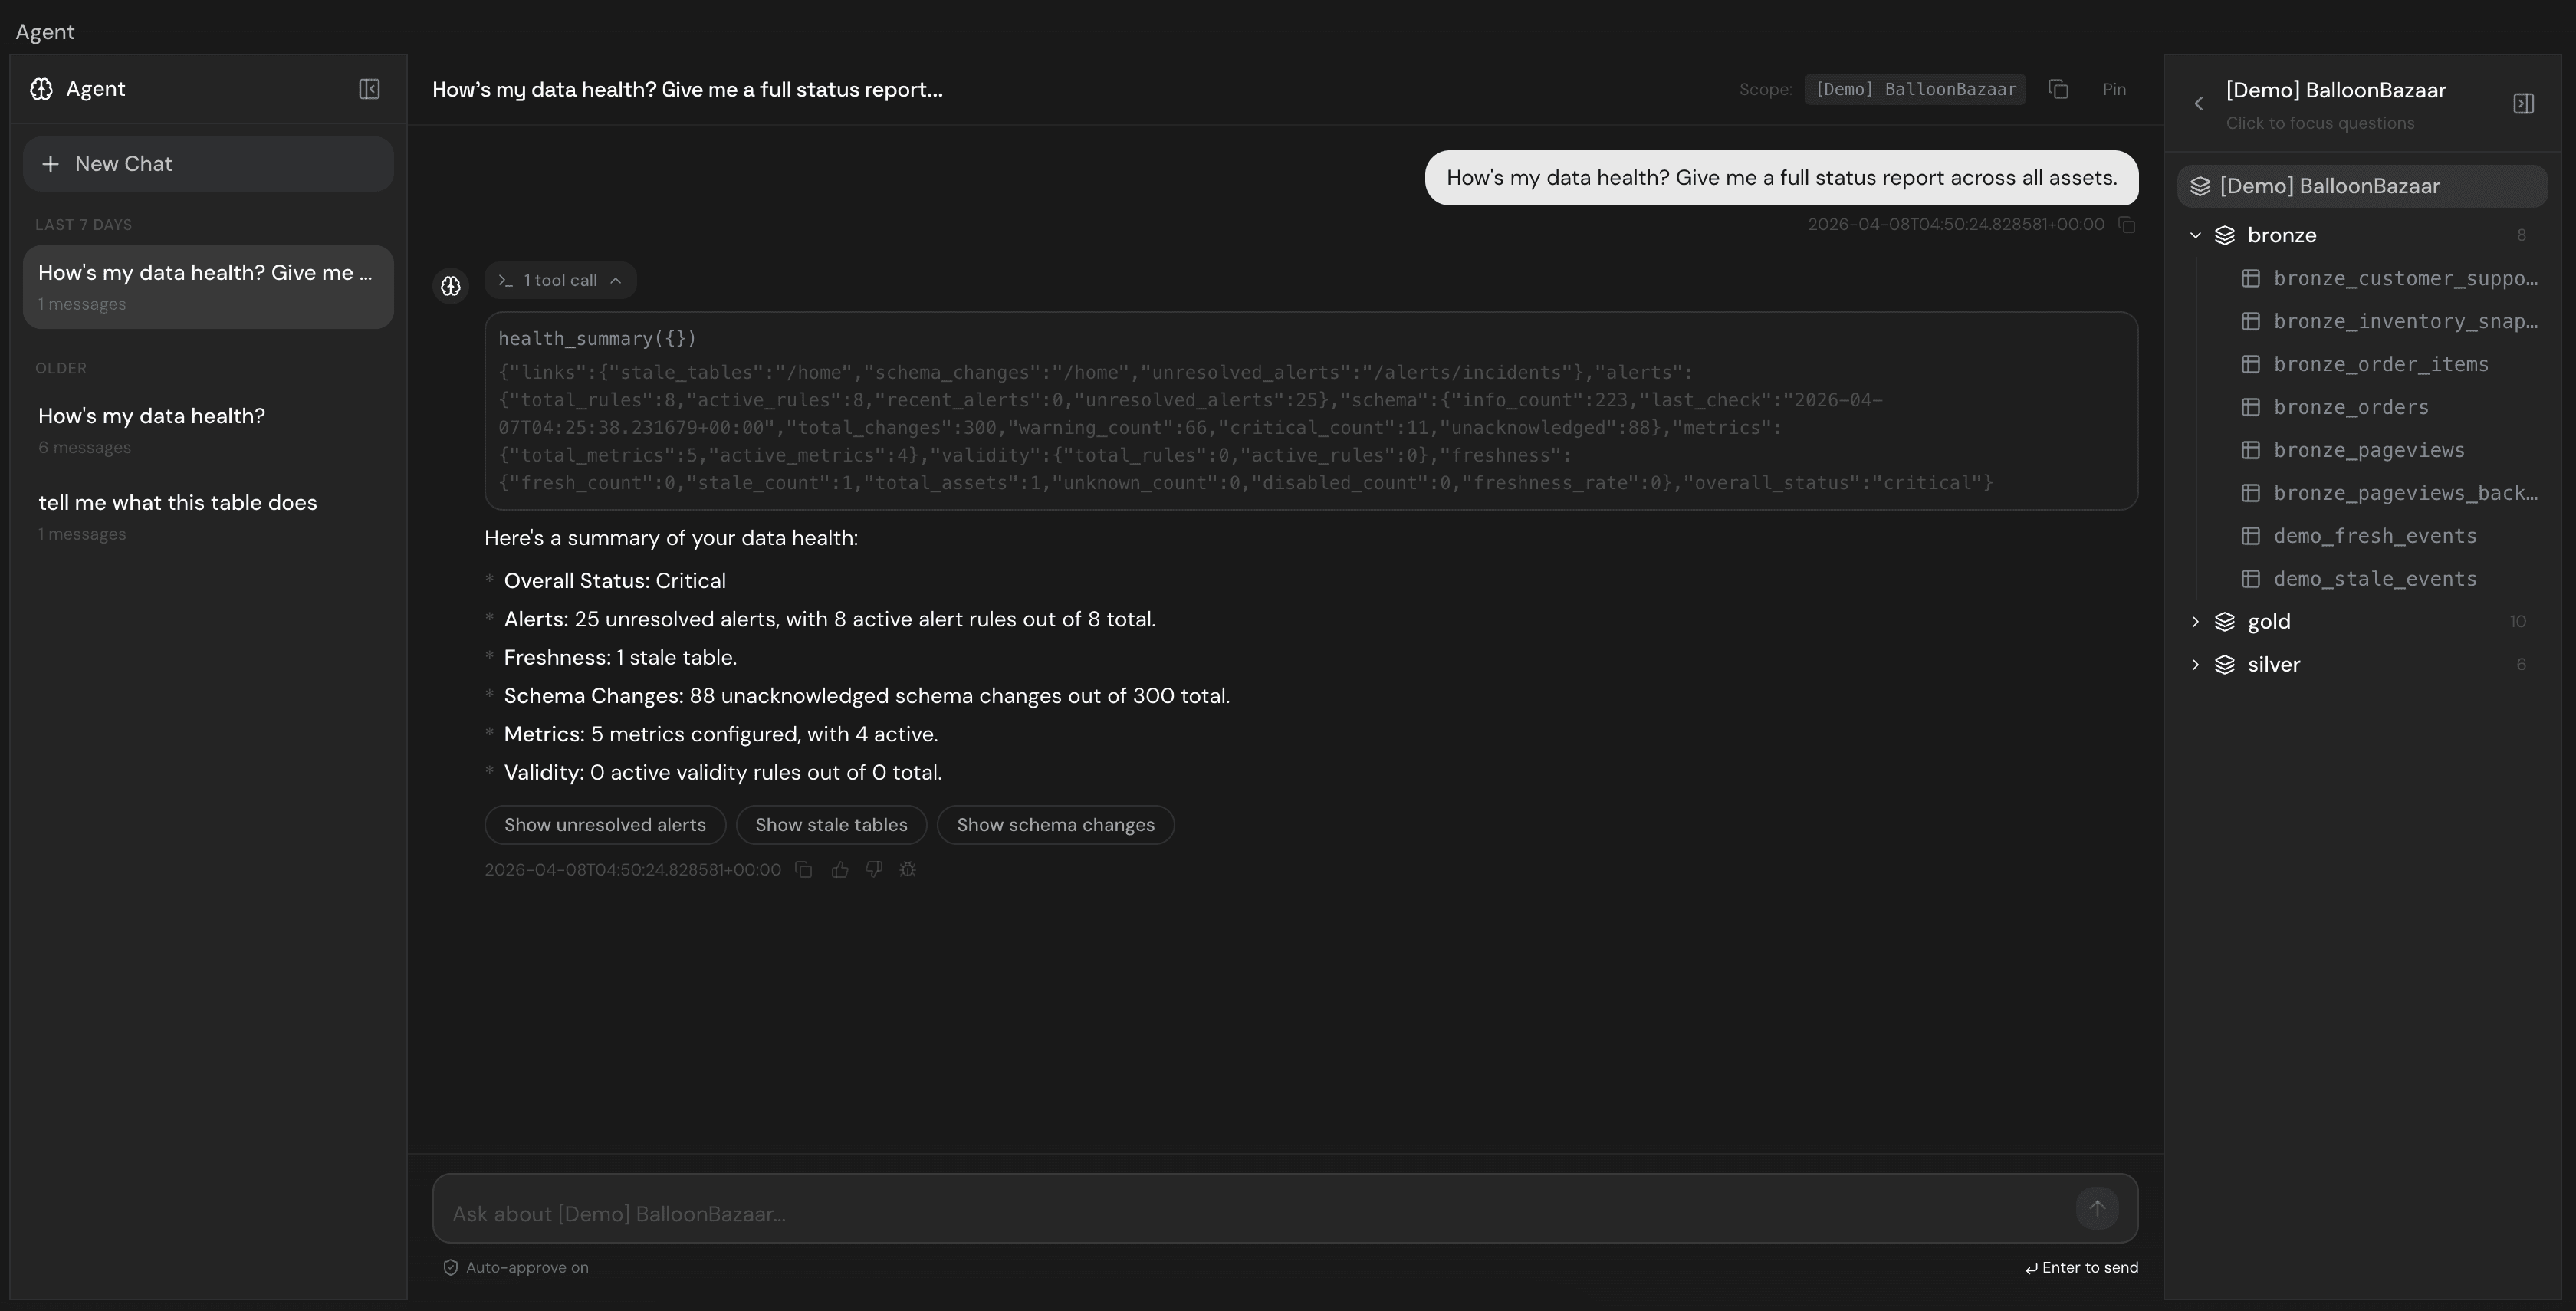Click the silver layers icon

2224,665
